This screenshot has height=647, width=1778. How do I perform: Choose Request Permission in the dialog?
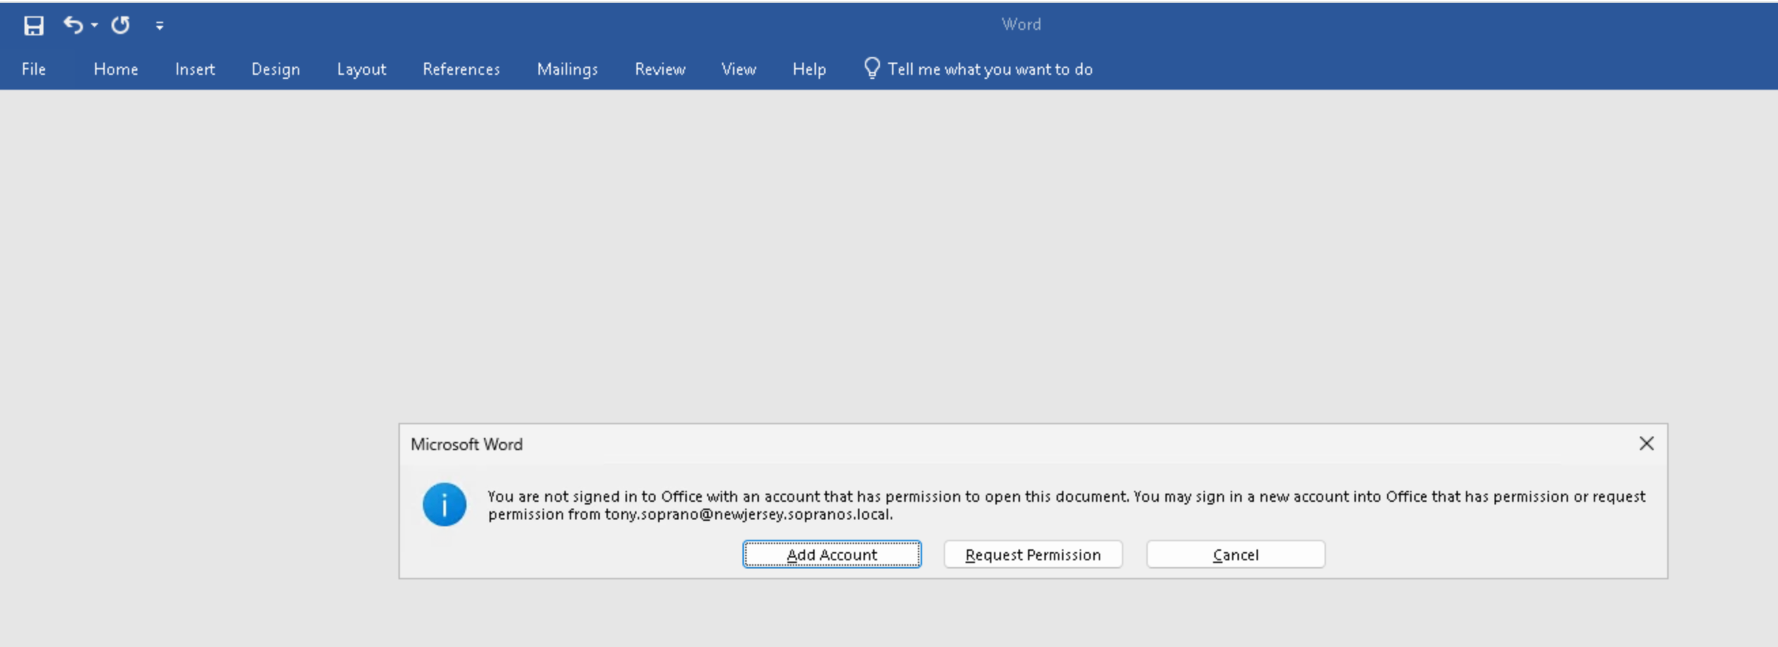point(1033,554)
